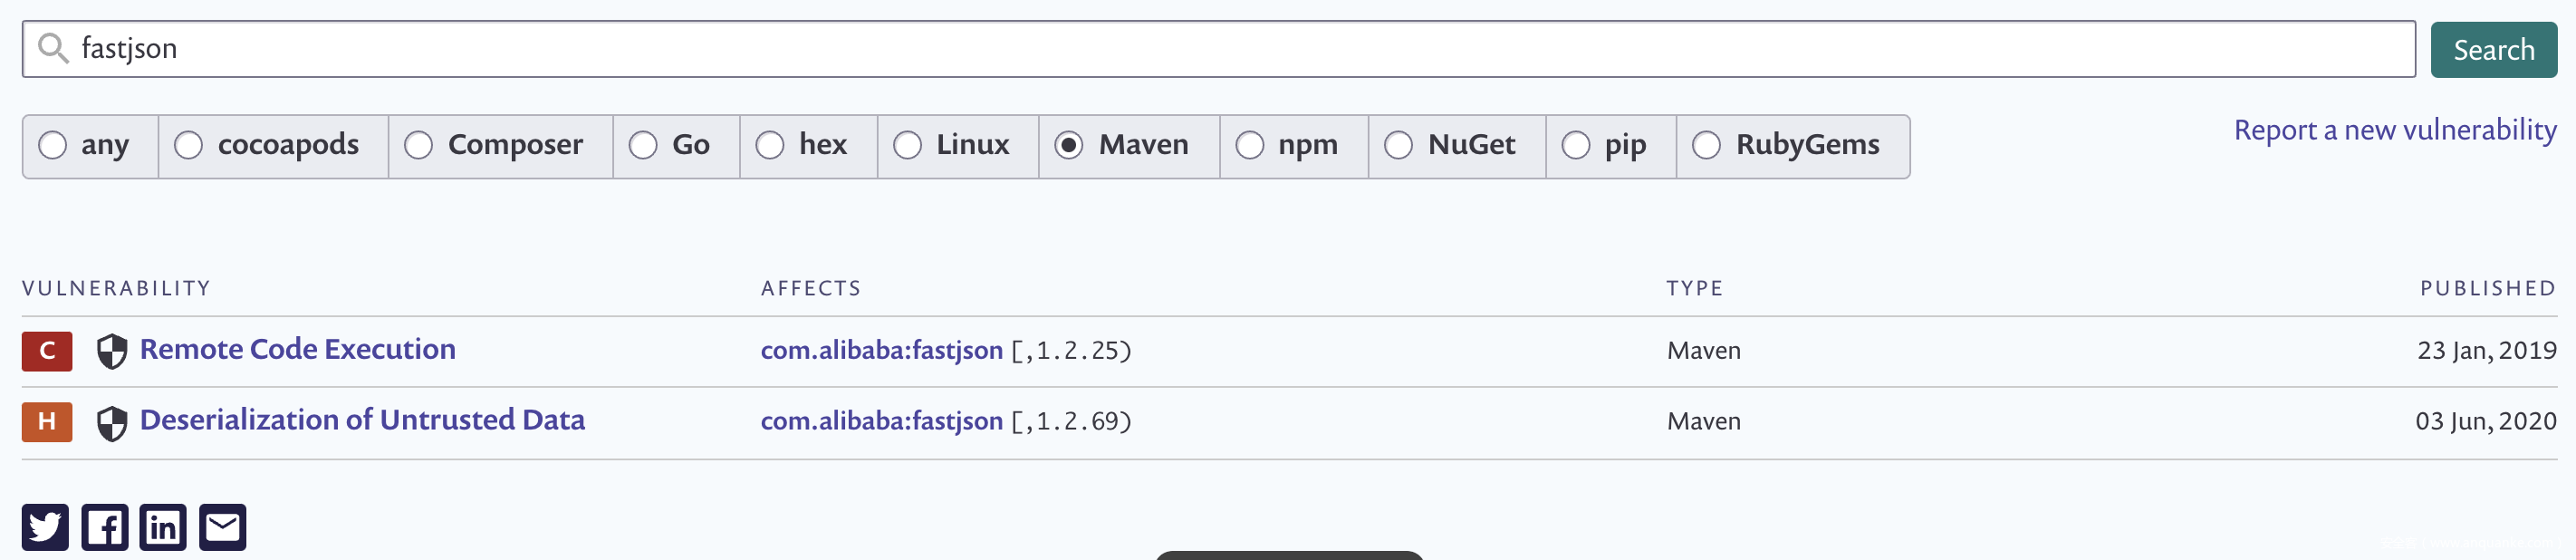Open Report a new vulnerability link
This screenshot has height=560, width=2576.
point(2395,130)
